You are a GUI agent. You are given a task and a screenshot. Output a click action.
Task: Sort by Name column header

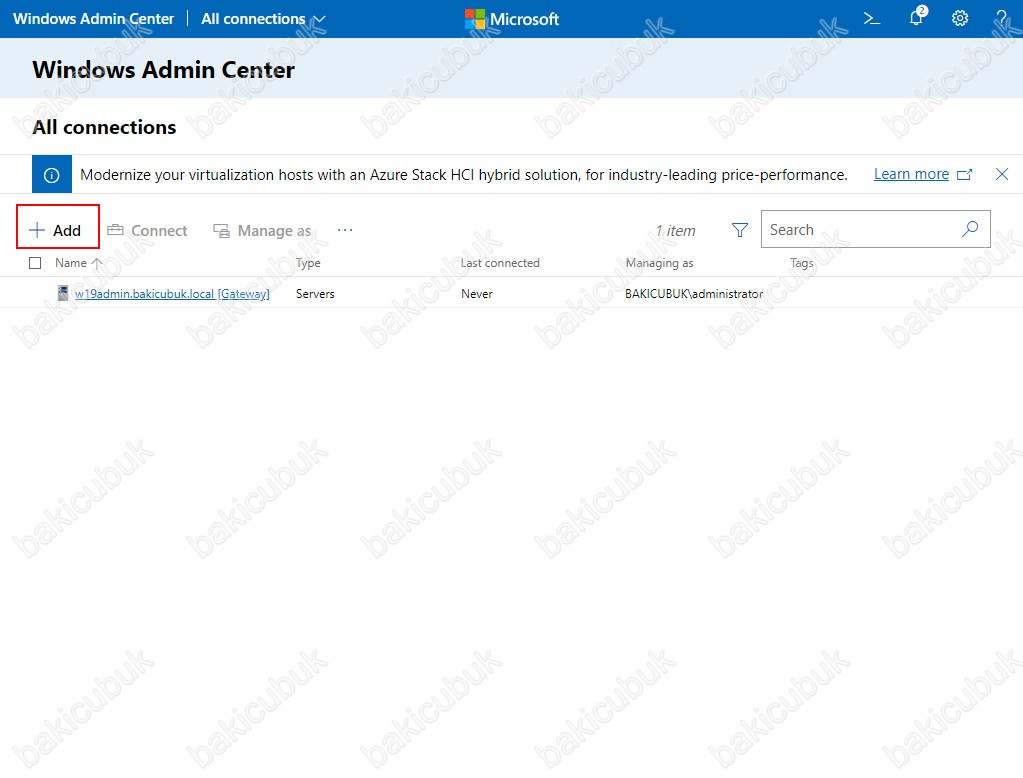(x=78, y=262)
